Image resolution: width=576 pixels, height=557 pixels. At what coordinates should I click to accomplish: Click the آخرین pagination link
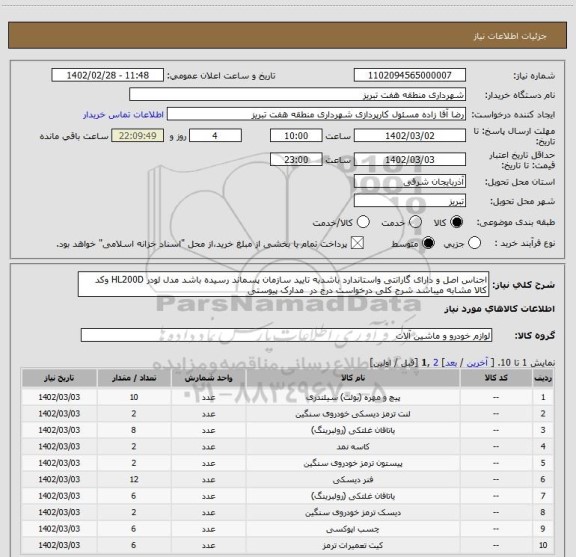tap(477, 363)
